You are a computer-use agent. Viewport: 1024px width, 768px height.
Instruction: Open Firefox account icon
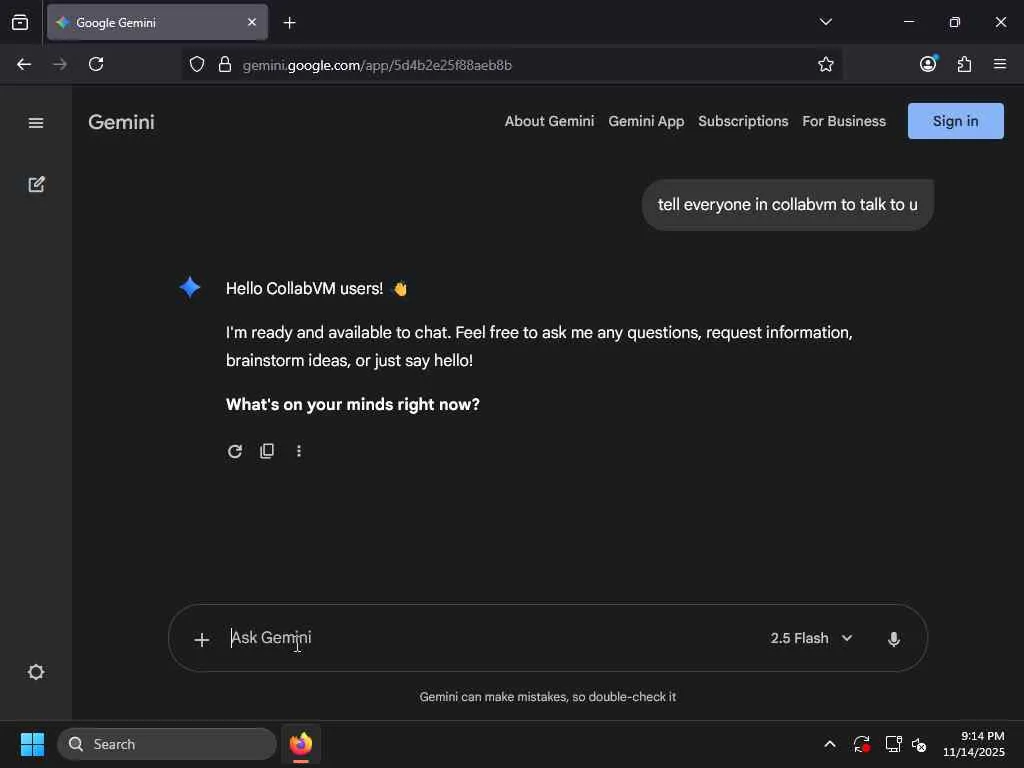point(928,63)
